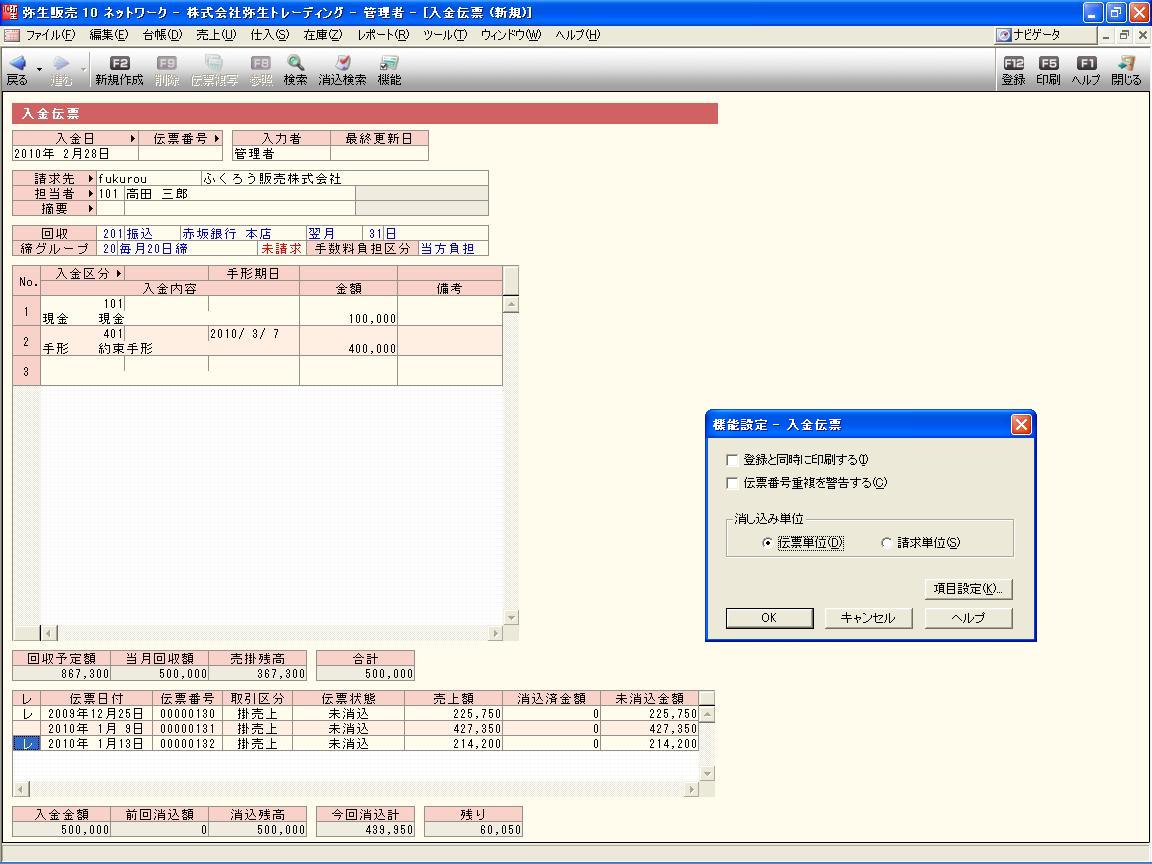The width and height of the screenshot is (1152, 864).
Task: Open the ナビゲータ navigator icon
Action: [x=1004, y=35]
